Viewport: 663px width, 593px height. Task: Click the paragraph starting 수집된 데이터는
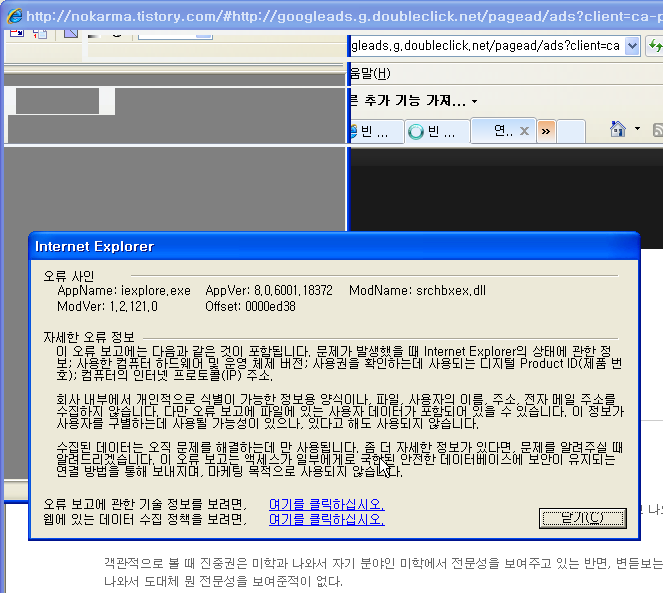point(339,459)
